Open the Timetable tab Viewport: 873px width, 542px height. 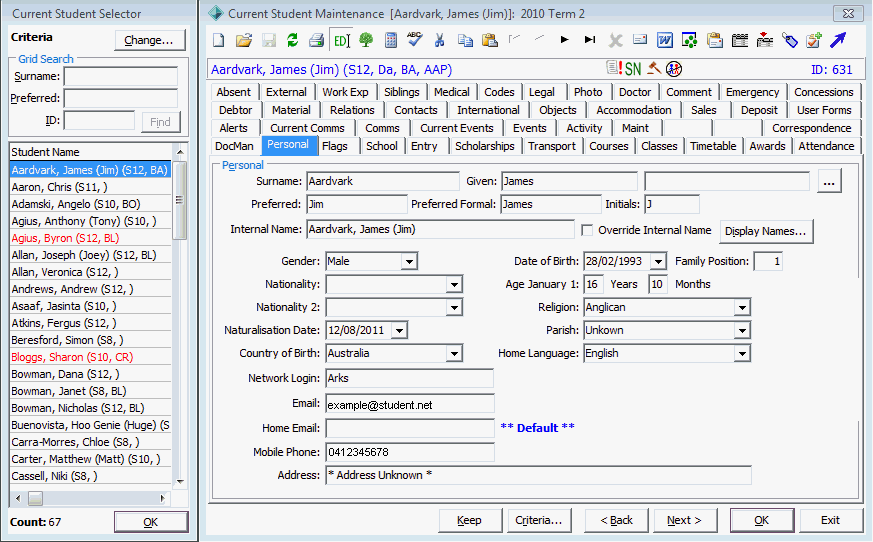coord(713,146)
